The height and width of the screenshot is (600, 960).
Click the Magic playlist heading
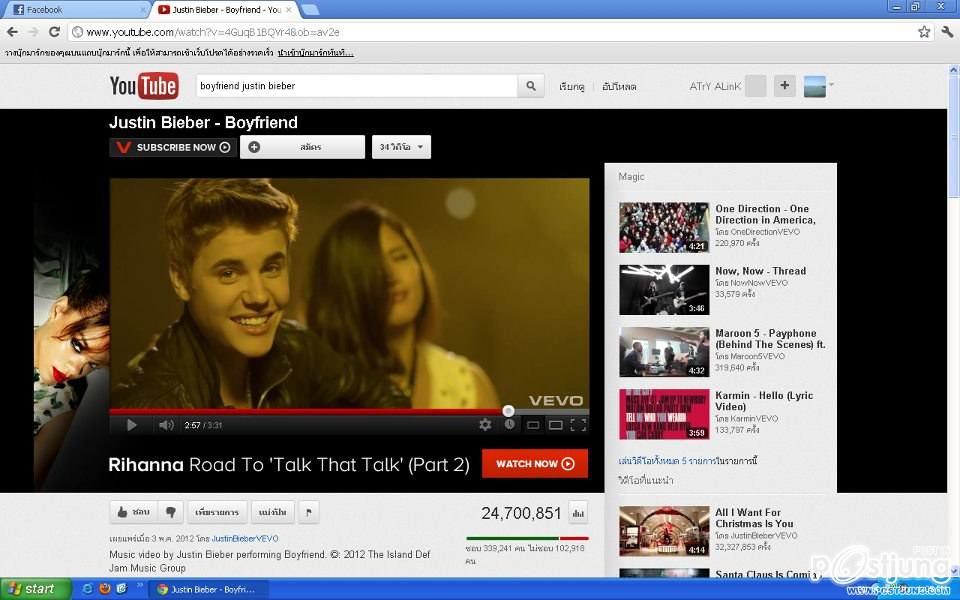631,176
